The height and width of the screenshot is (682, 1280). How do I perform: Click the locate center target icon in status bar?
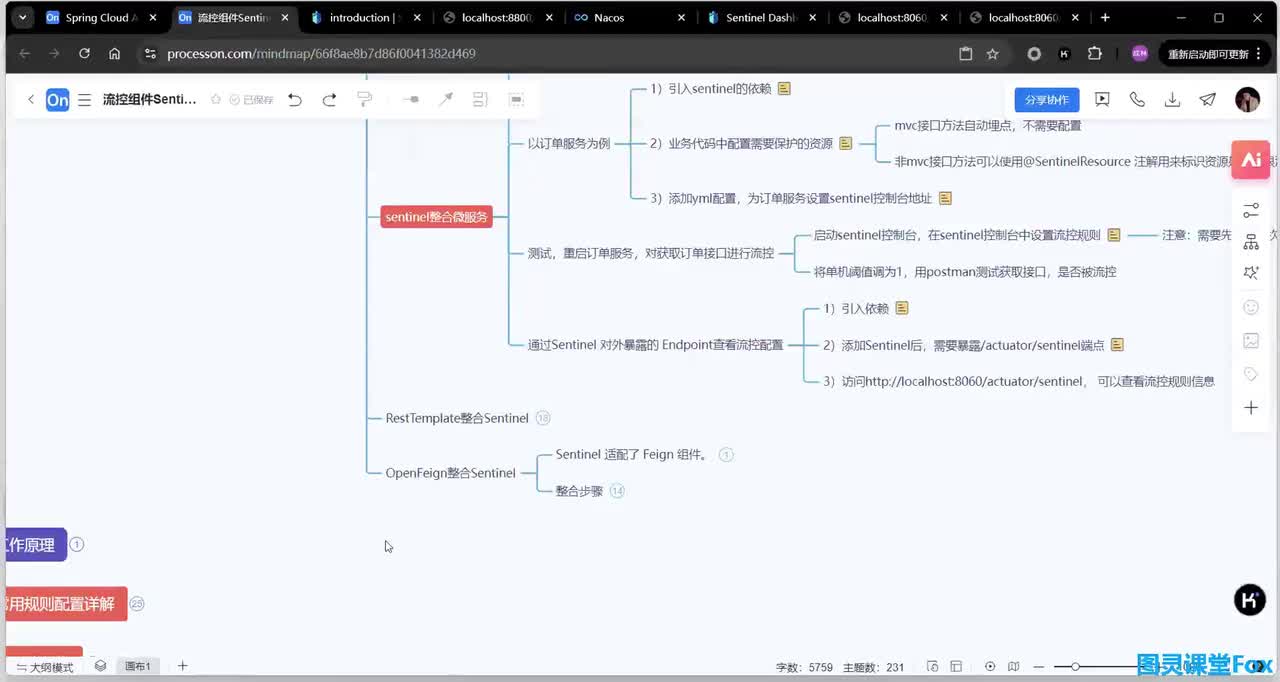pyautogui.click(x=990, y=667)
